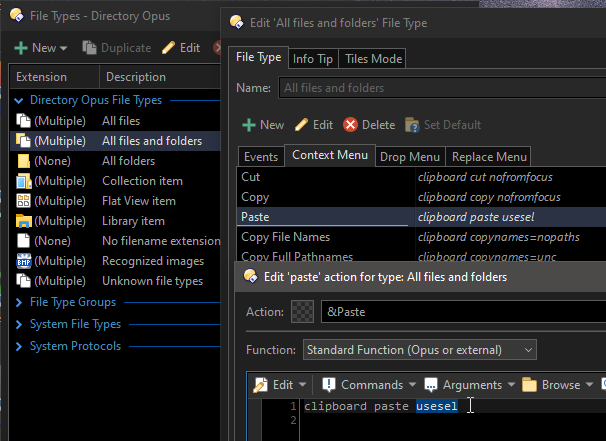Click the highlighted usesel text in editor

pyautogui.click(x=437, y=406)
